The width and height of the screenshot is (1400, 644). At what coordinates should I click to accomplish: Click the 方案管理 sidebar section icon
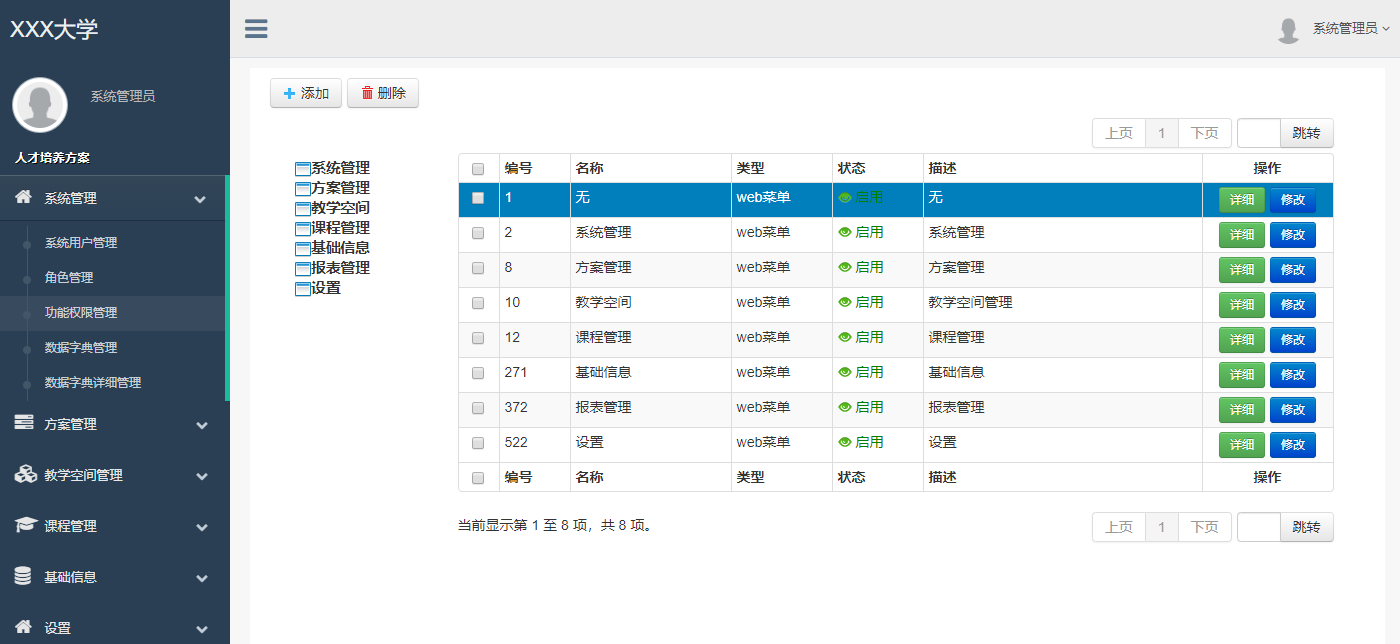(x=24, y=423)
